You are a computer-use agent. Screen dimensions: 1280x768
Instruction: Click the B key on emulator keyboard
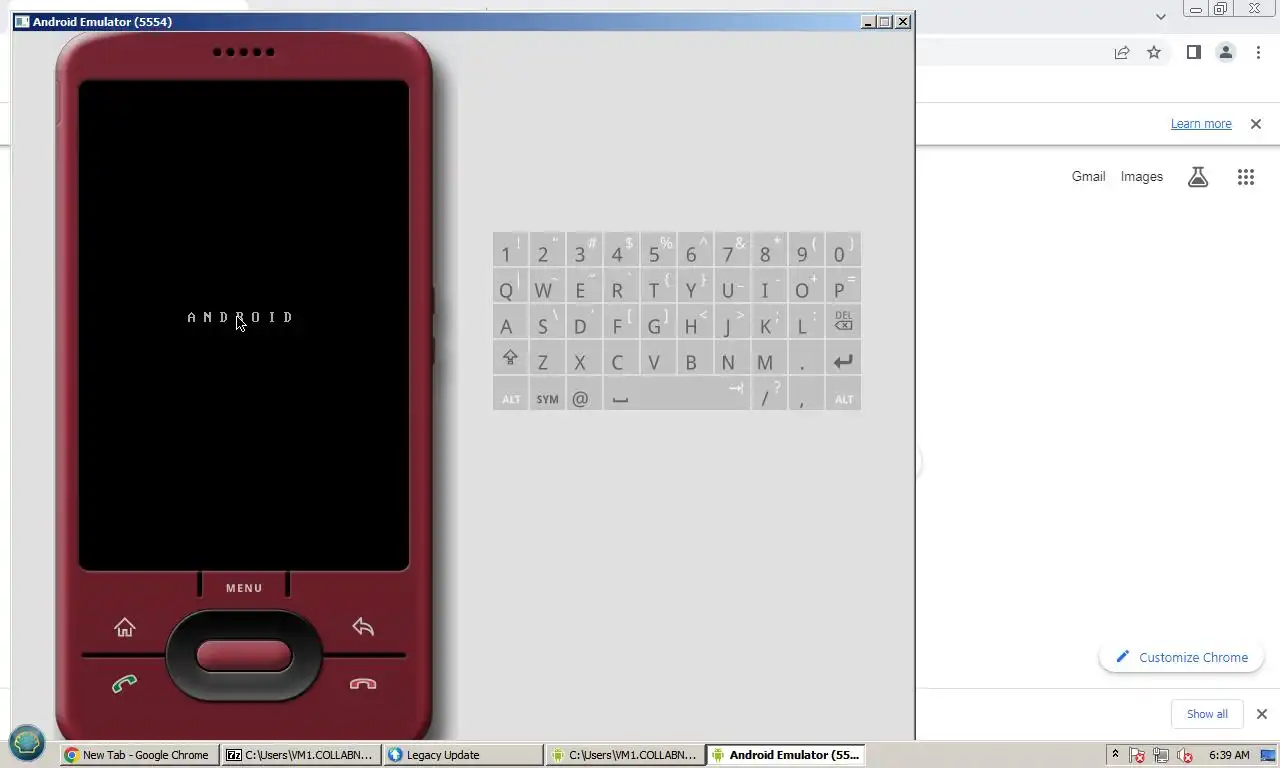[x=695, y=360]
